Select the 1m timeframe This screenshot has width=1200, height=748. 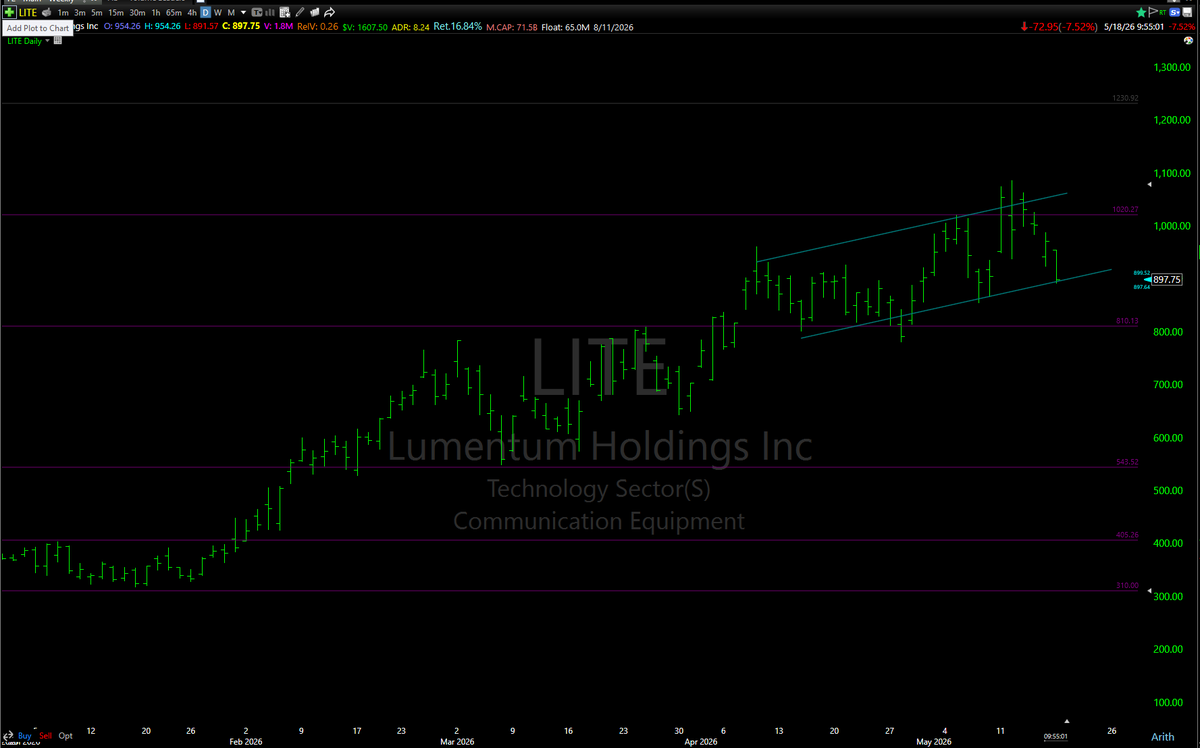tap(63, 13)
